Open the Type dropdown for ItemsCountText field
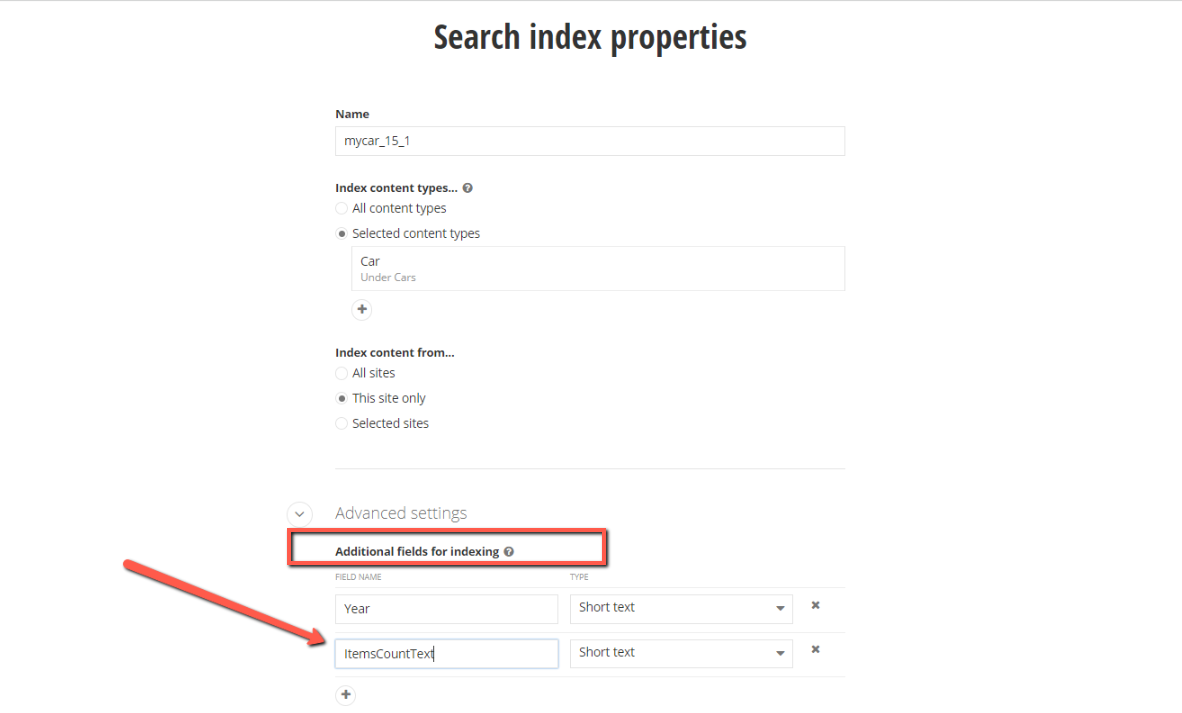 pyautogui.click(x=681, y=653)
